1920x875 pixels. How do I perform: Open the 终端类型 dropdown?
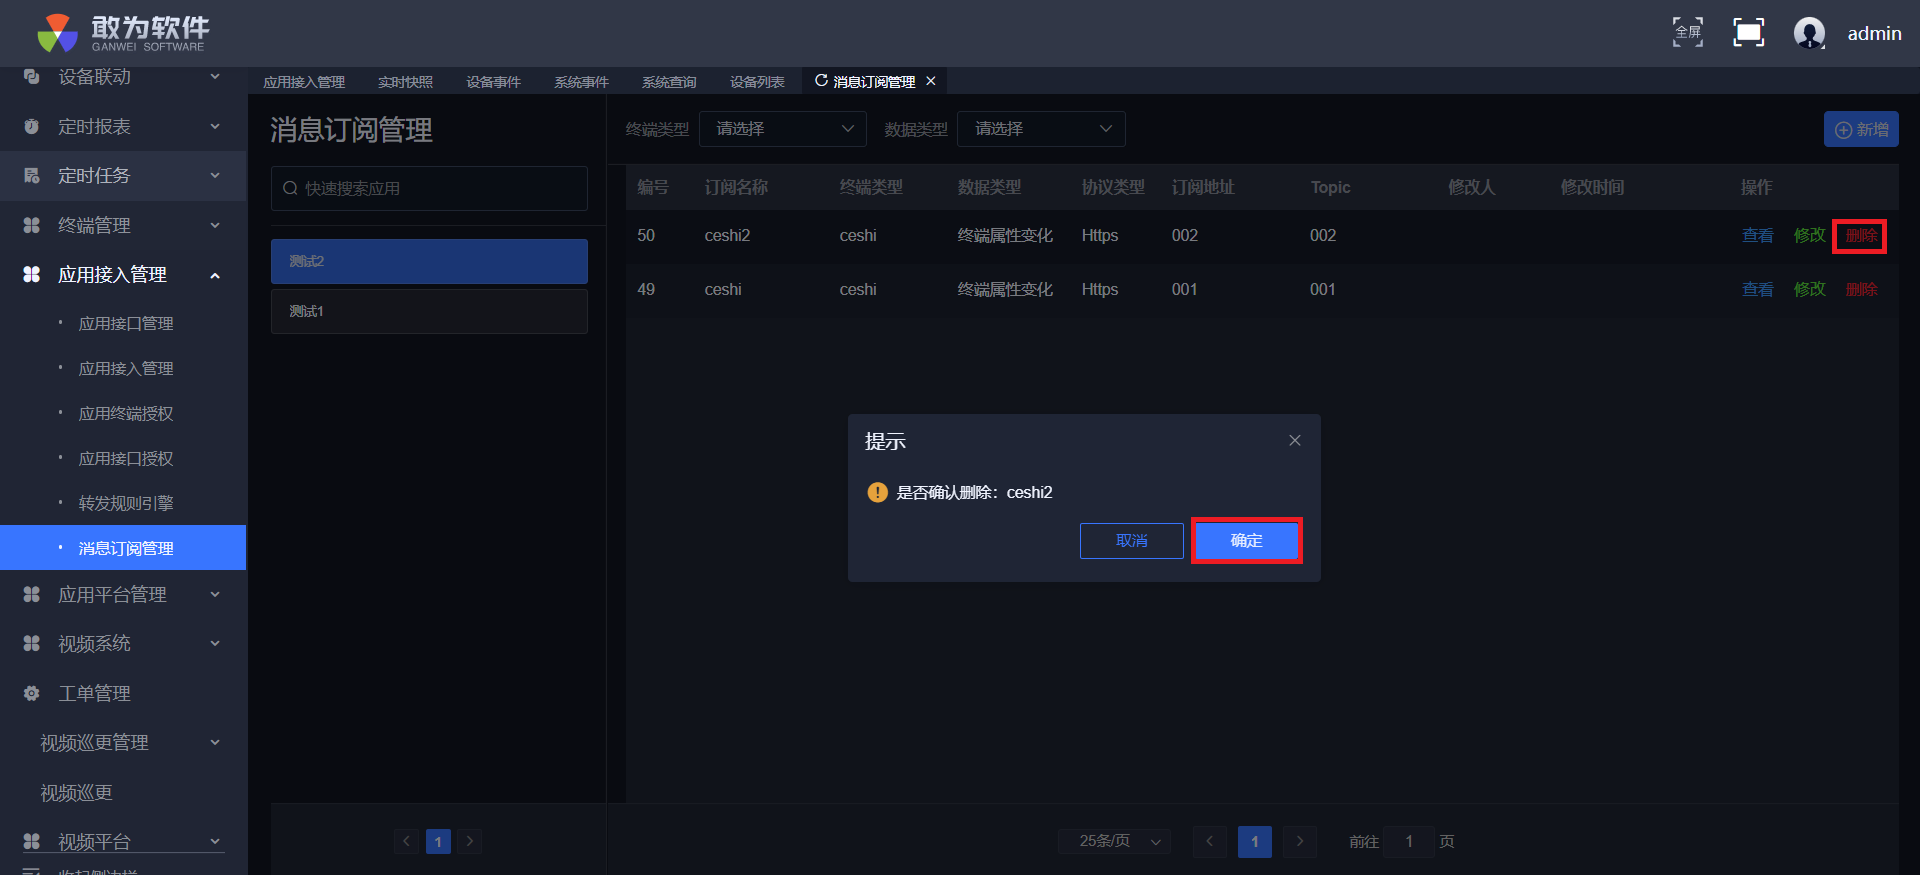pos(782,129)
